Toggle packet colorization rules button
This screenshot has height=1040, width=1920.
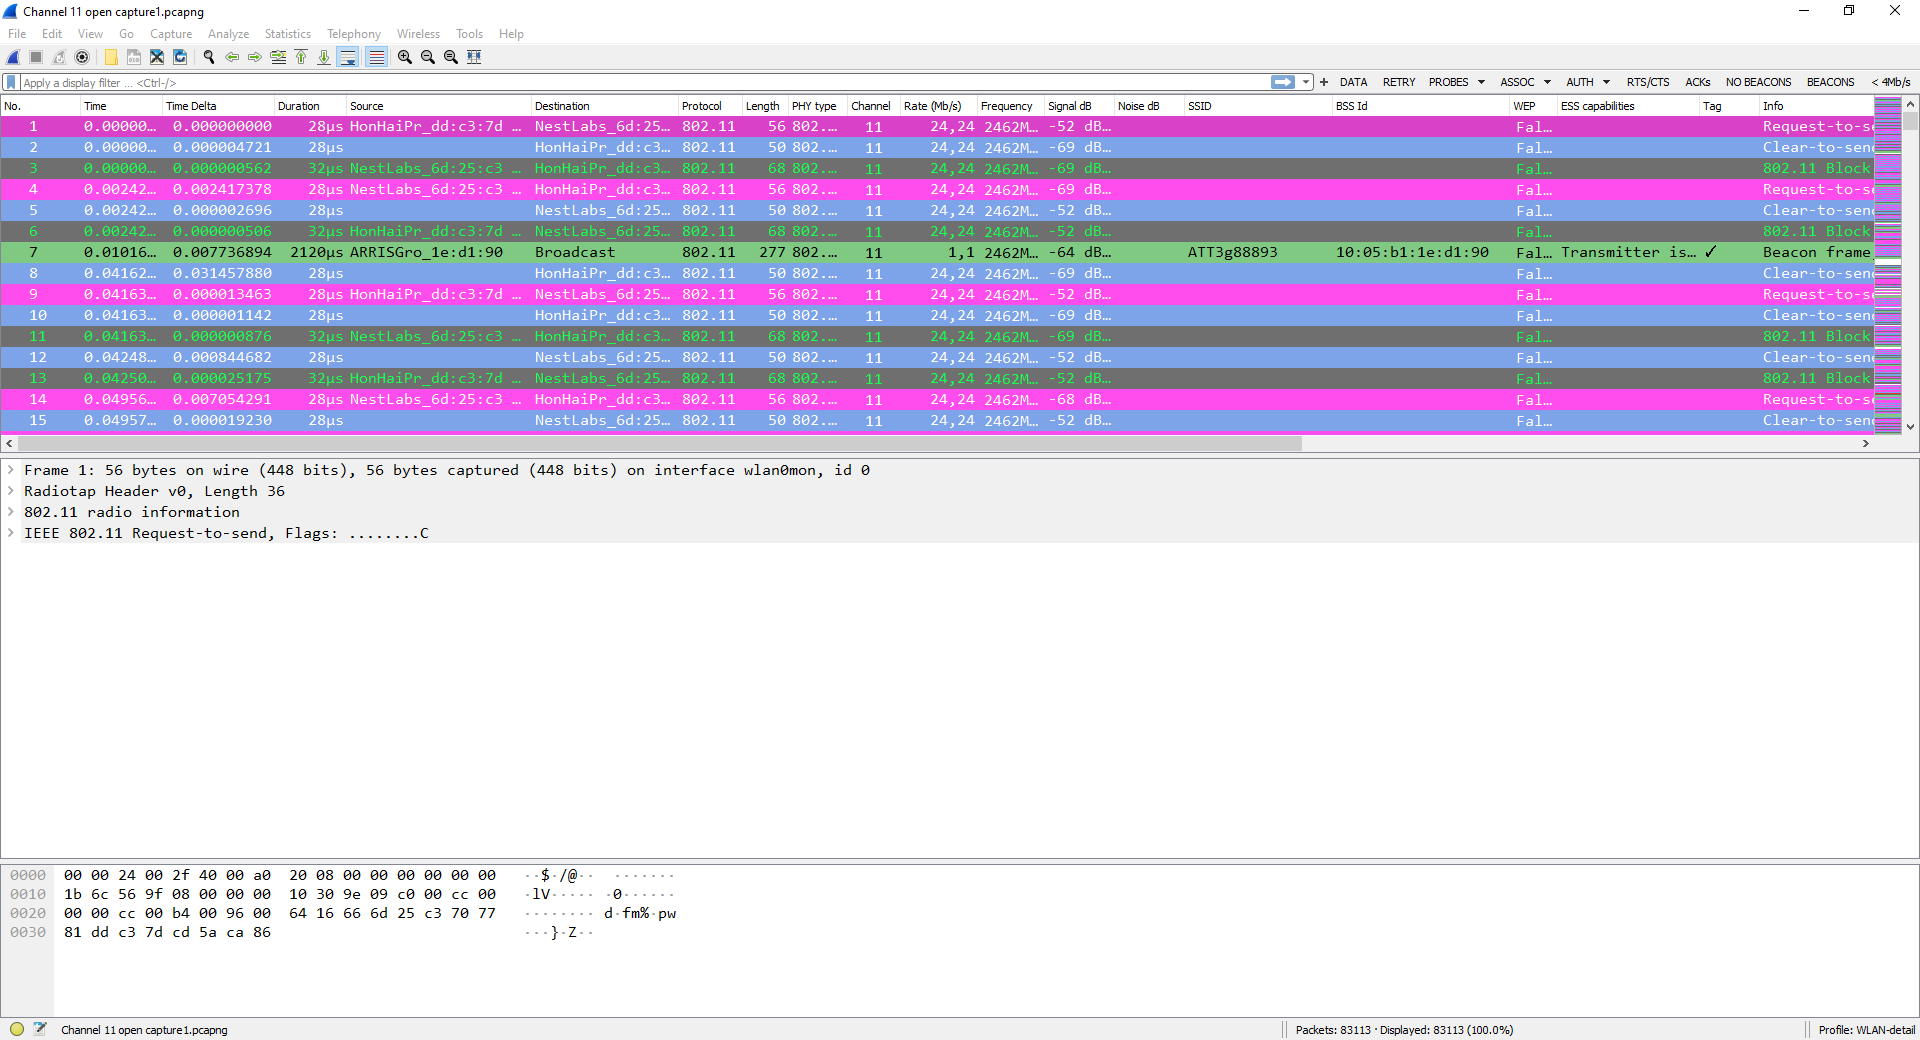pos(376,57)
